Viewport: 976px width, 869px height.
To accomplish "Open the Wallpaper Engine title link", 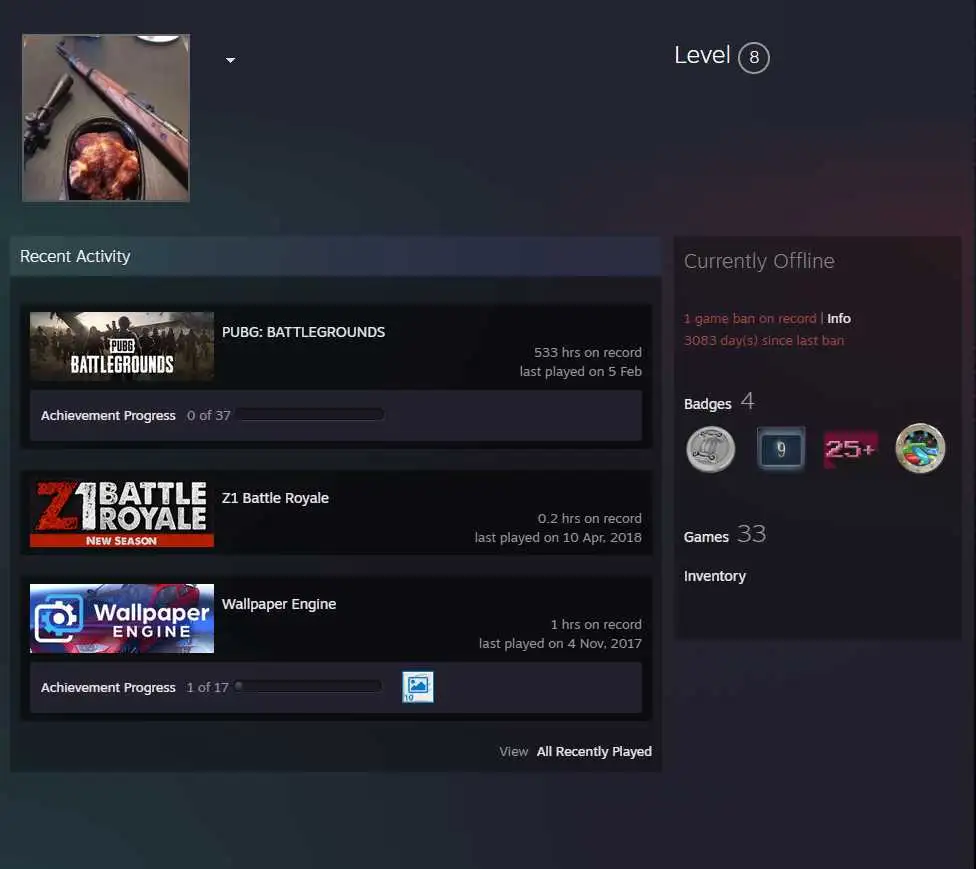I will pos(279,604).
